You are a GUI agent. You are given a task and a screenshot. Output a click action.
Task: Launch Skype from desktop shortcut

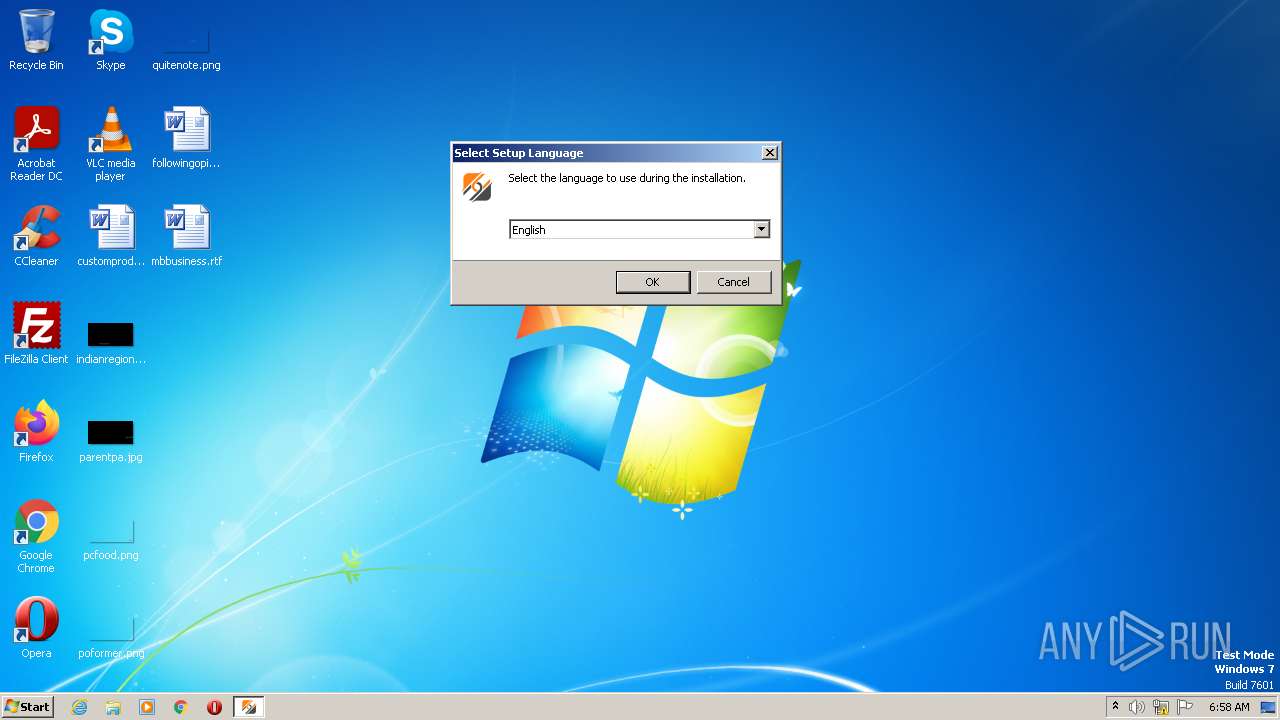(110, 40)
